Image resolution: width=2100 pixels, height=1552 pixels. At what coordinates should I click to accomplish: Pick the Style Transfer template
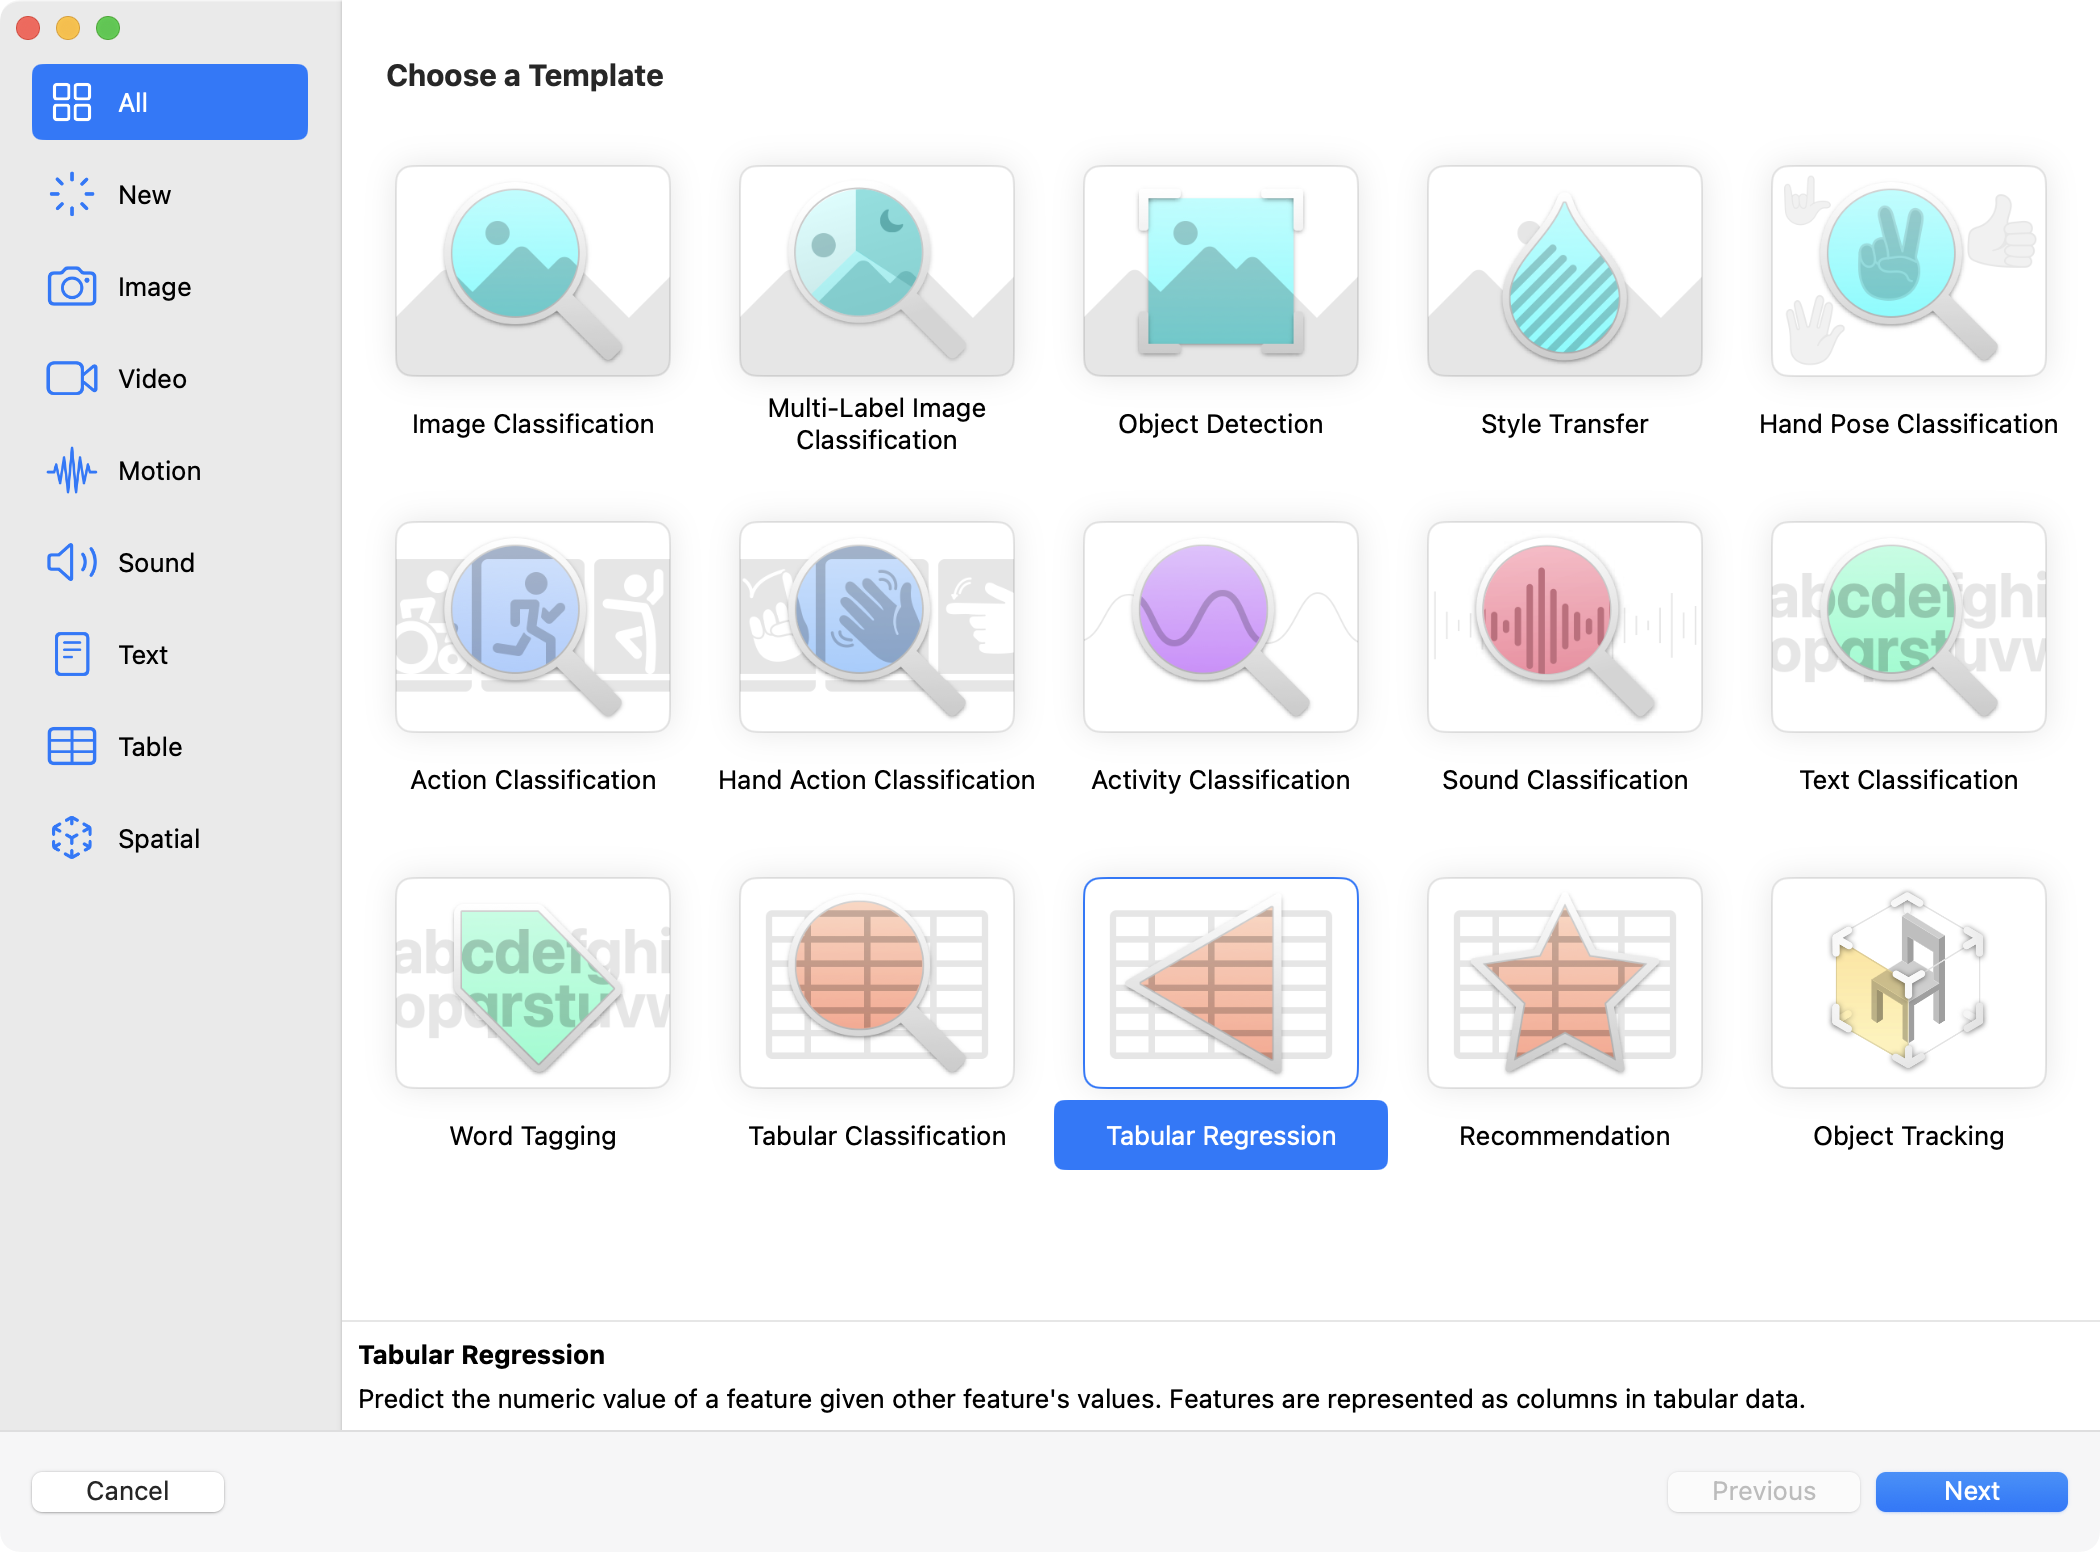pyautogui.click(x=1564, y=271)
